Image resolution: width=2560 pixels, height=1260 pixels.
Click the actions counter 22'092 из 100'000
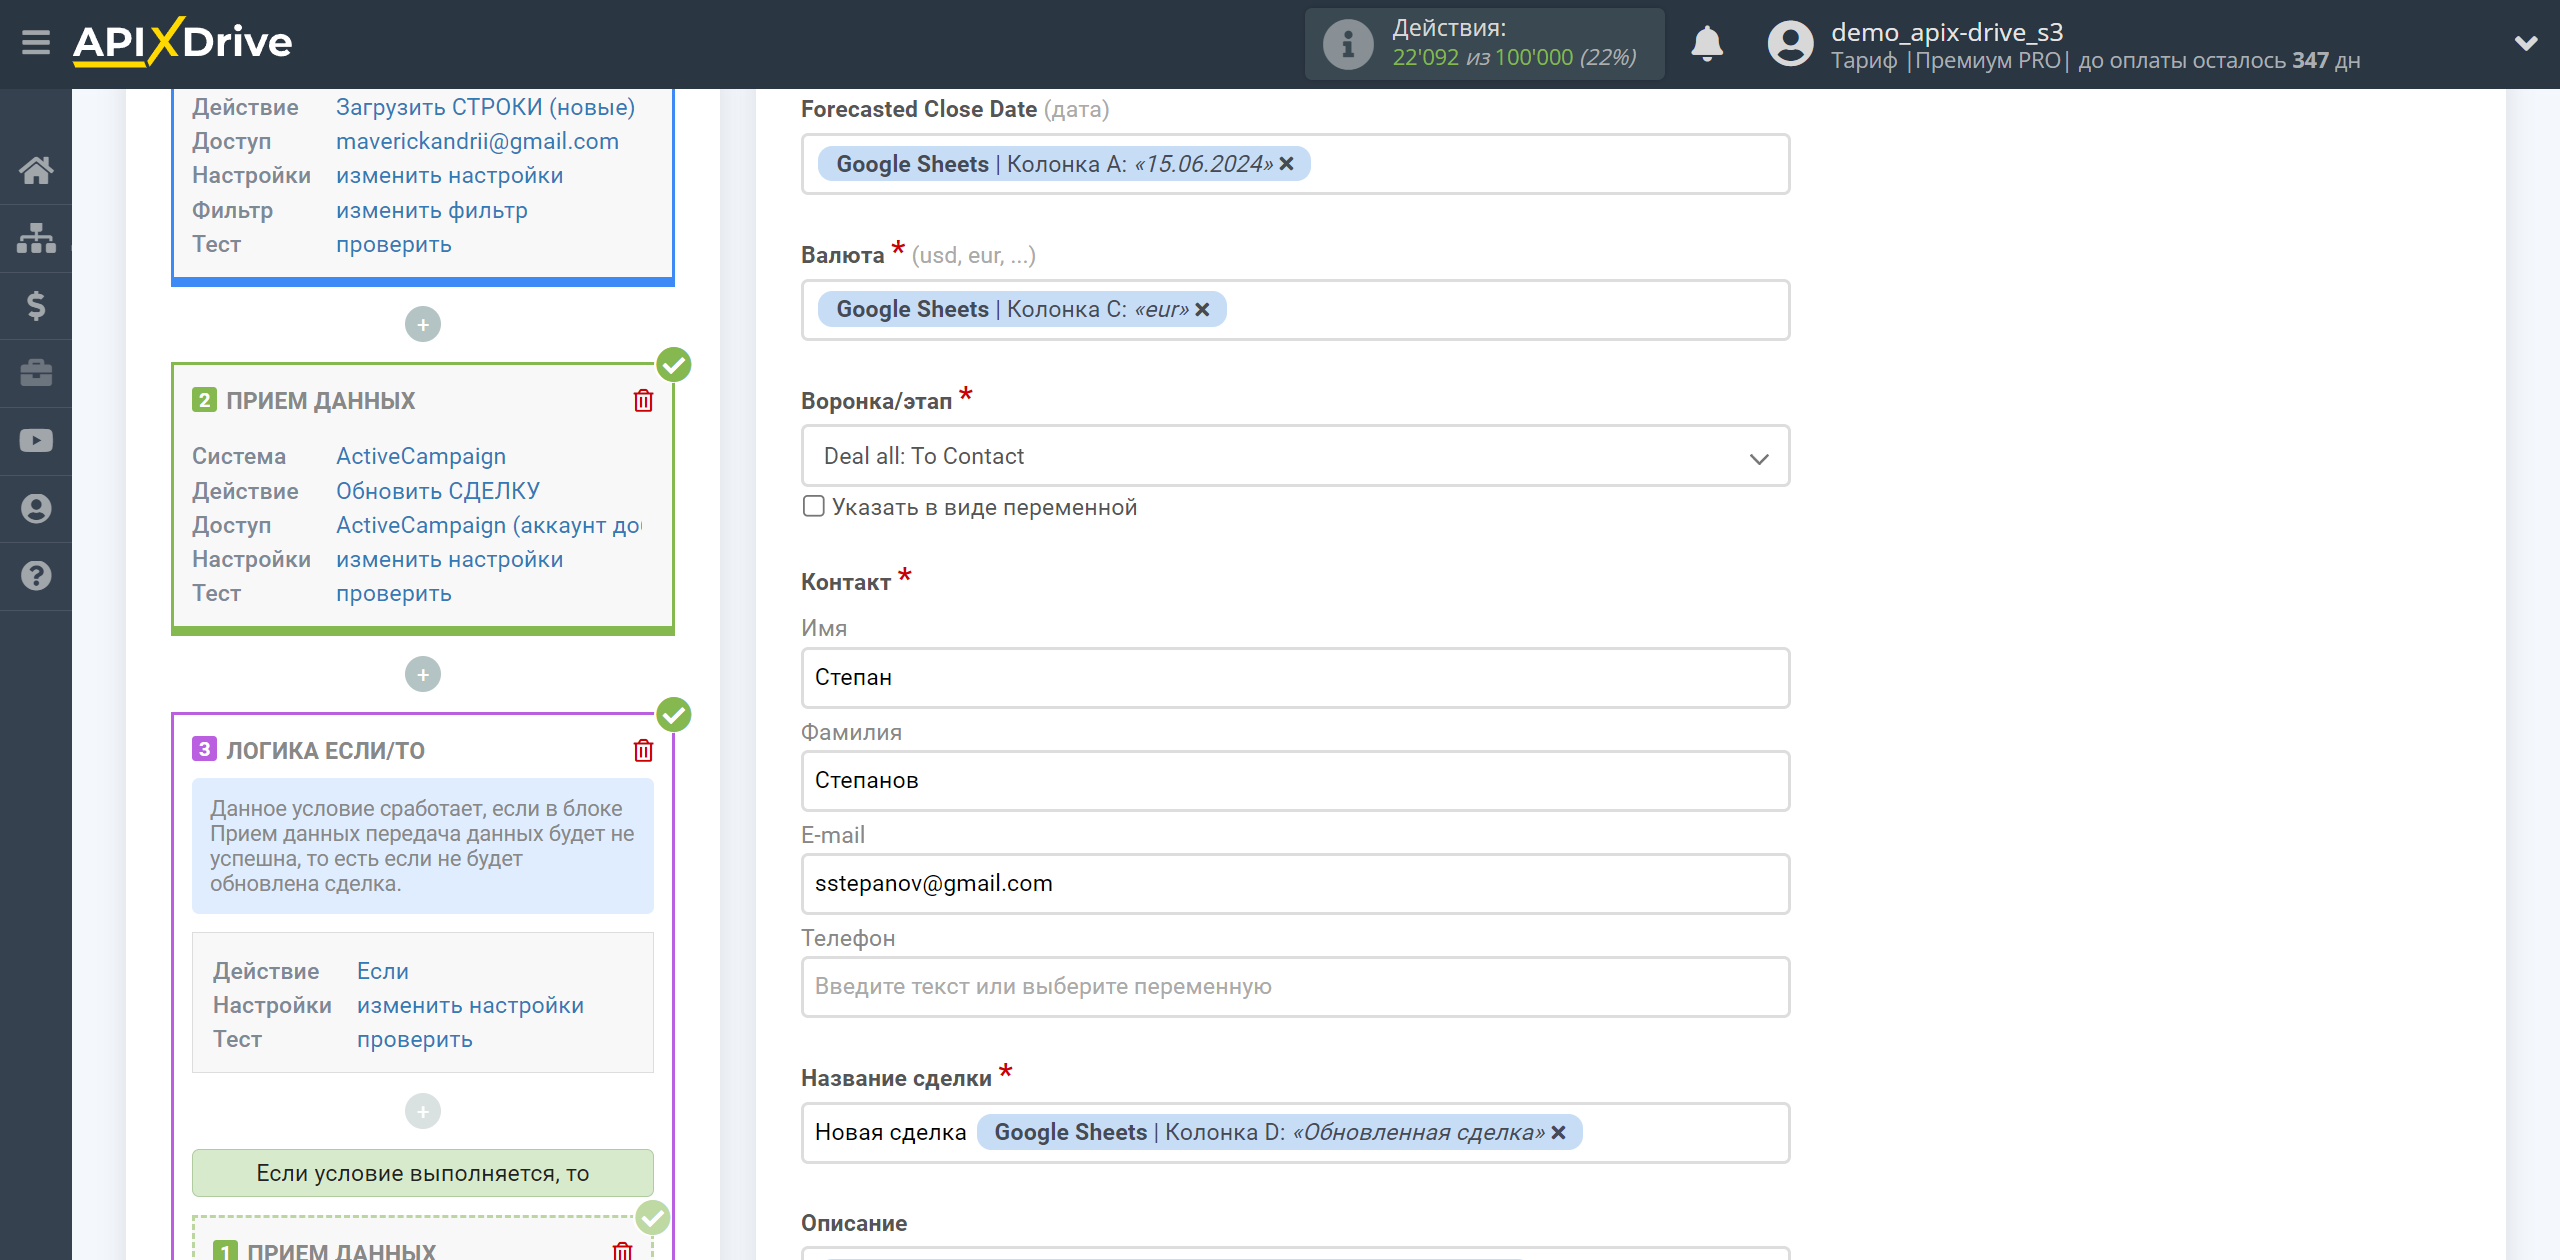pos(1514,58)
